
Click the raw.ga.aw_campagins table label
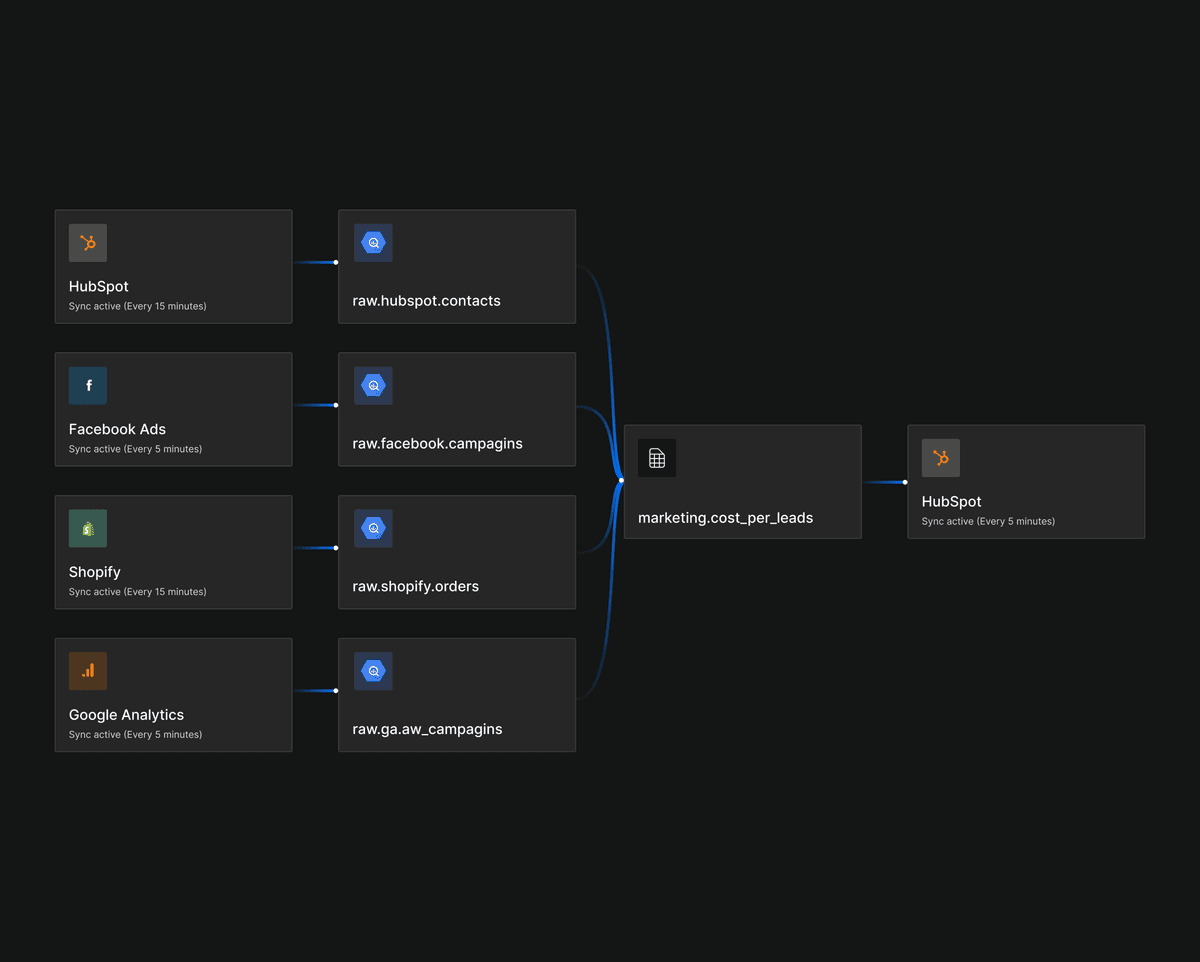point(427,729)
